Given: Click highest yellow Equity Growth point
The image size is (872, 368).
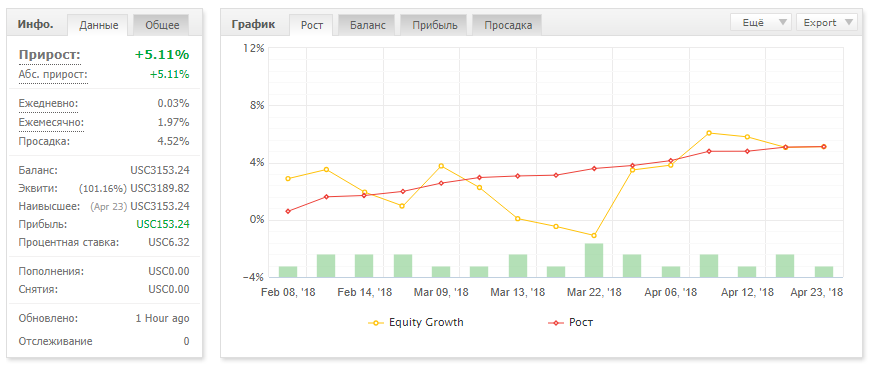Looking at the screenshot, I should (708, 133).
